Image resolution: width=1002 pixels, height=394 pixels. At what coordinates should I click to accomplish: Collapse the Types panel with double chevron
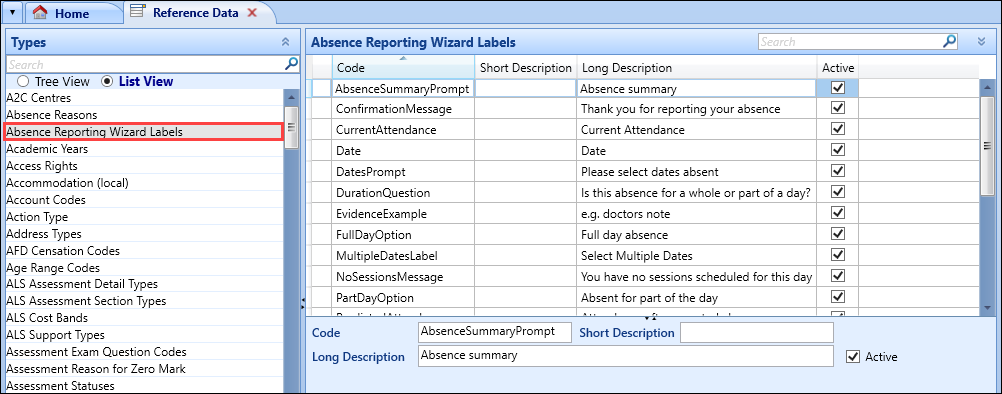tap(286, 42)
